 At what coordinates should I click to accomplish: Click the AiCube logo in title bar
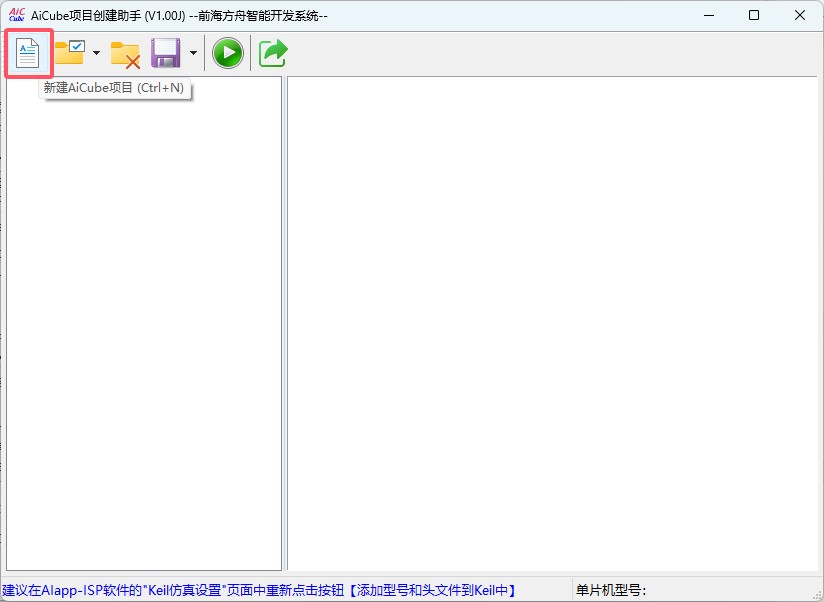click(16, 15)
